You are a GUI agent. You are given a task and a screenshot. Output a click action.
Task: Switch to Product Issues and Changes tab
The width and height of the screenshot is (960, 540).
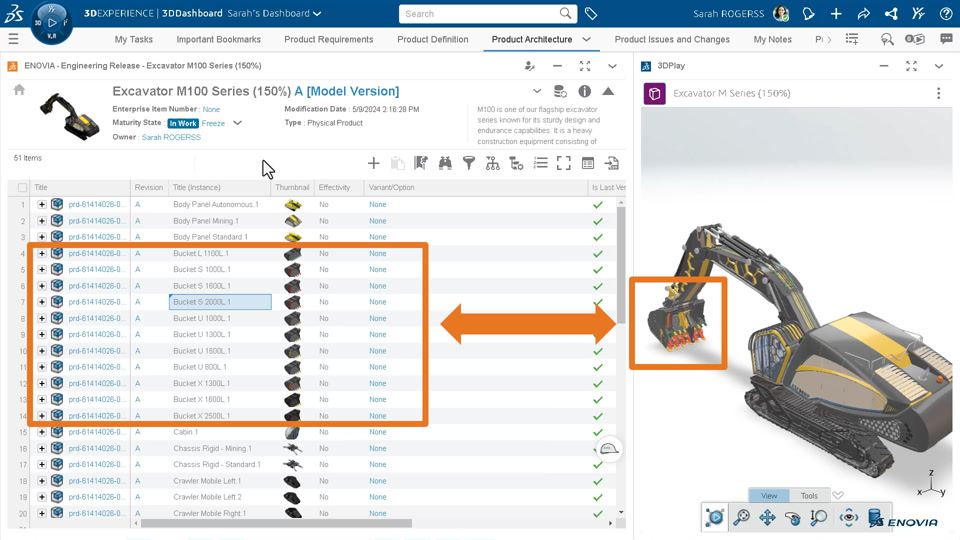tap(672, 39)
